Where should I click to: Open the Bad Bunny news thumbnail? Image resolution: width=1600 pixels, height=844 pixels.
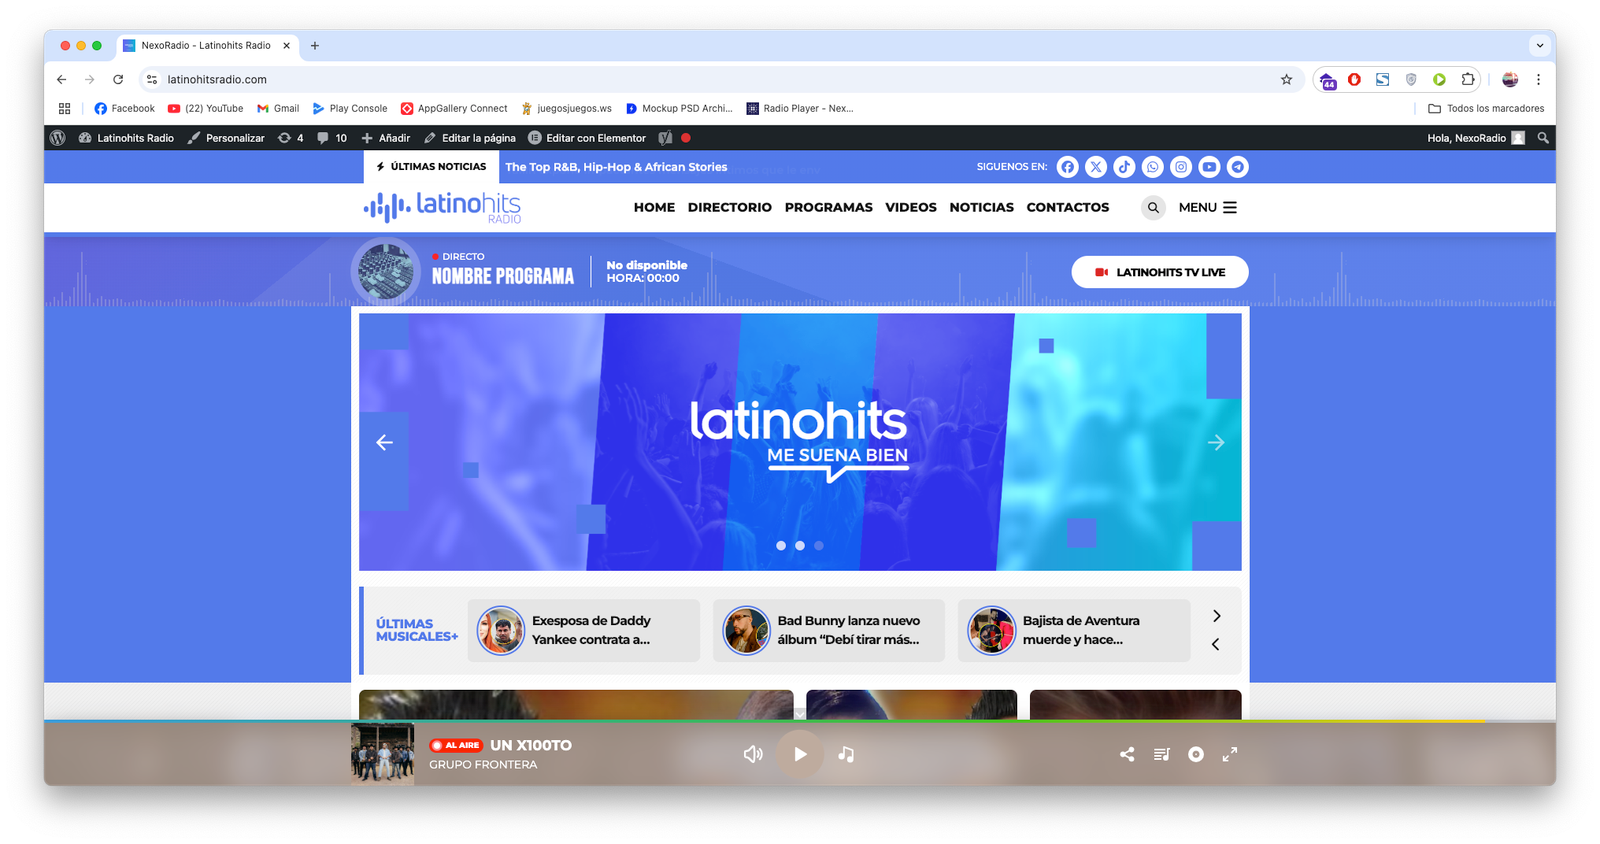[x=746, y=630]
